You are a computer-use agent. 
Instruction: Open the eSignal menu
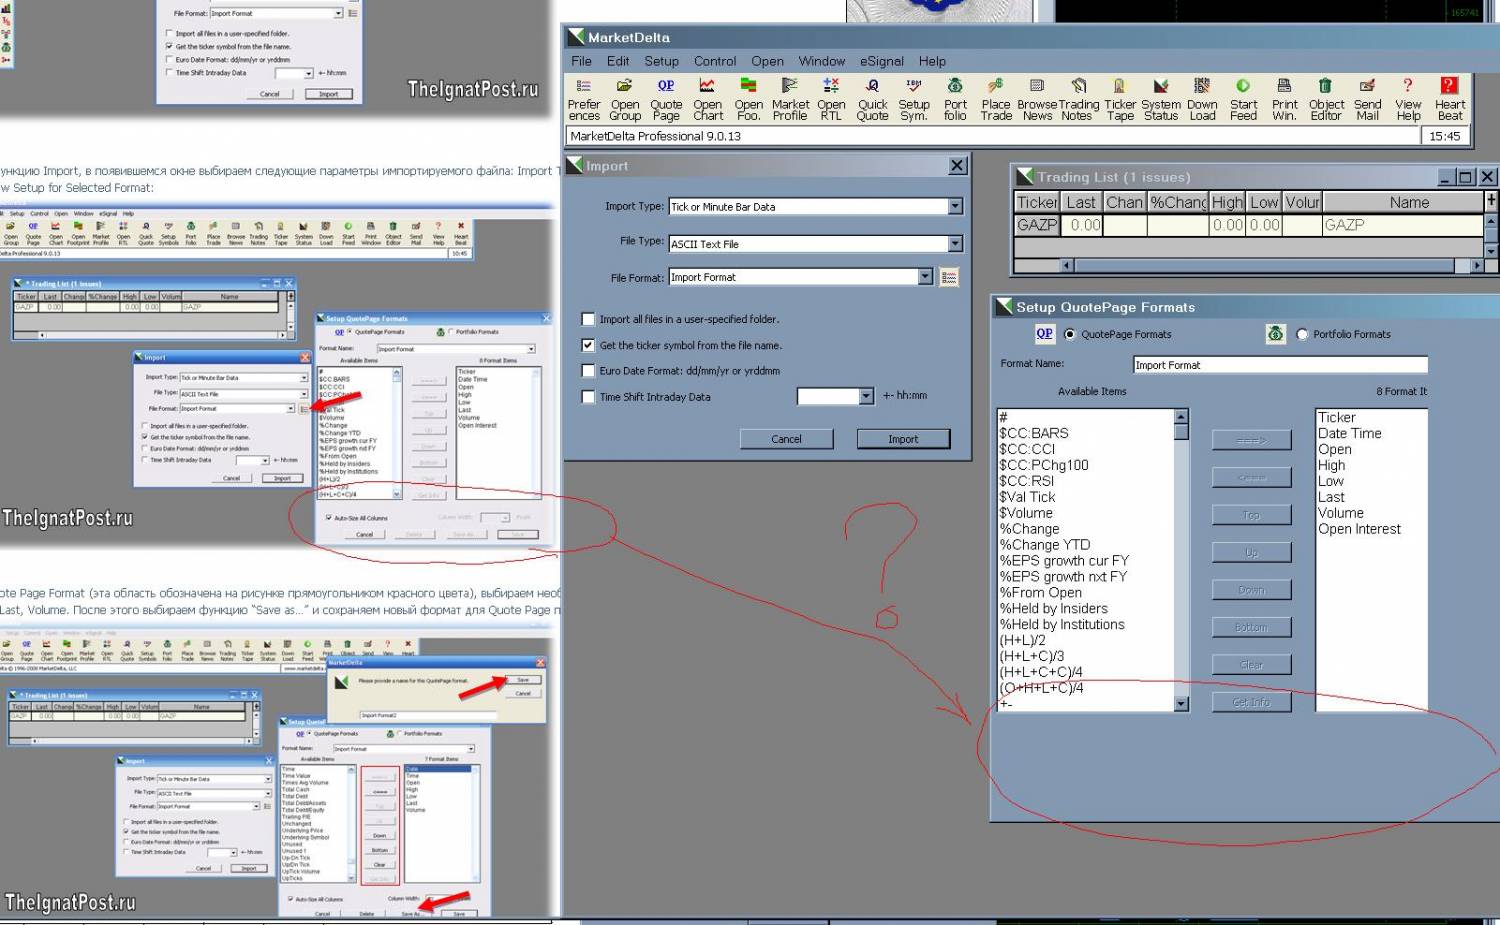click(x=881, y=61)
